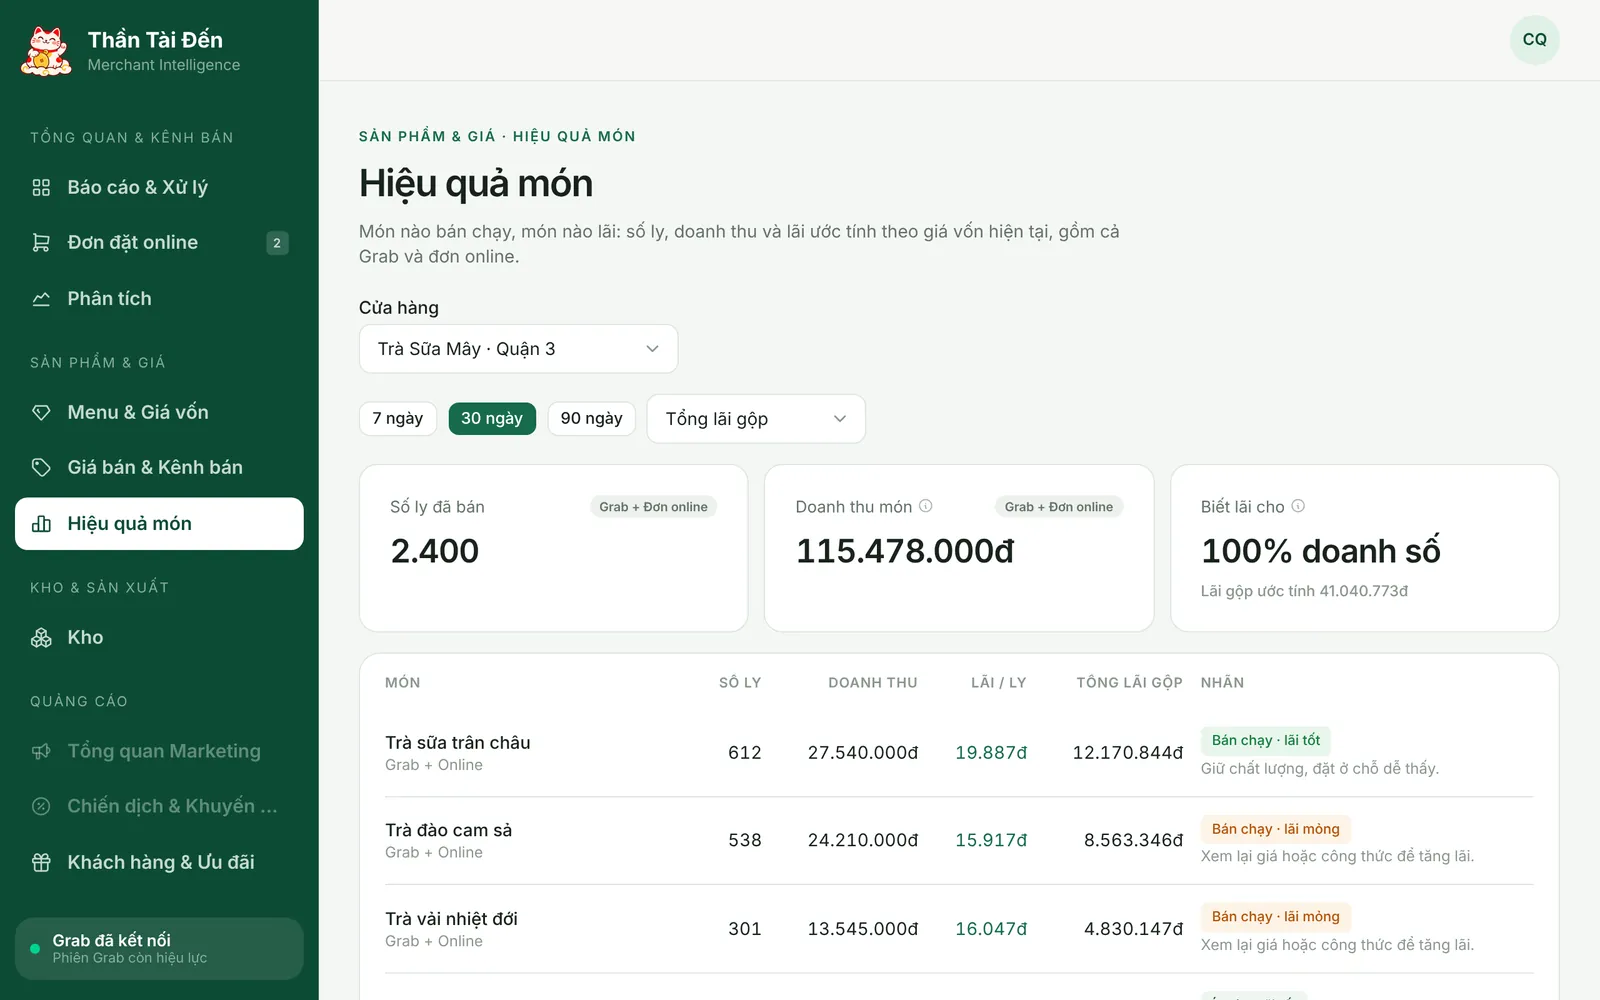Click the Phân tích chart icon
This screenshot has width=1600, height=1000.
(41, 299)
